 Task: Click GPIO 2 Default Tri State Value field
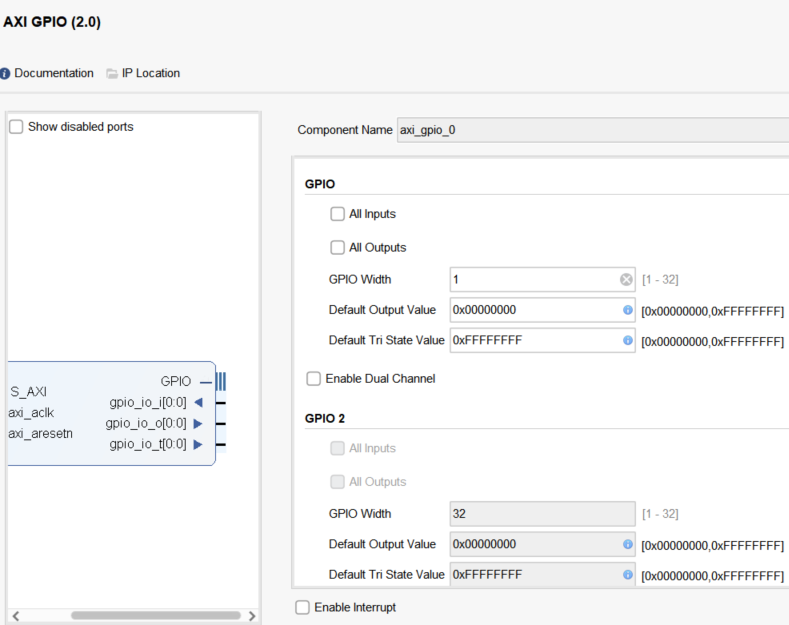click(542, 574)
